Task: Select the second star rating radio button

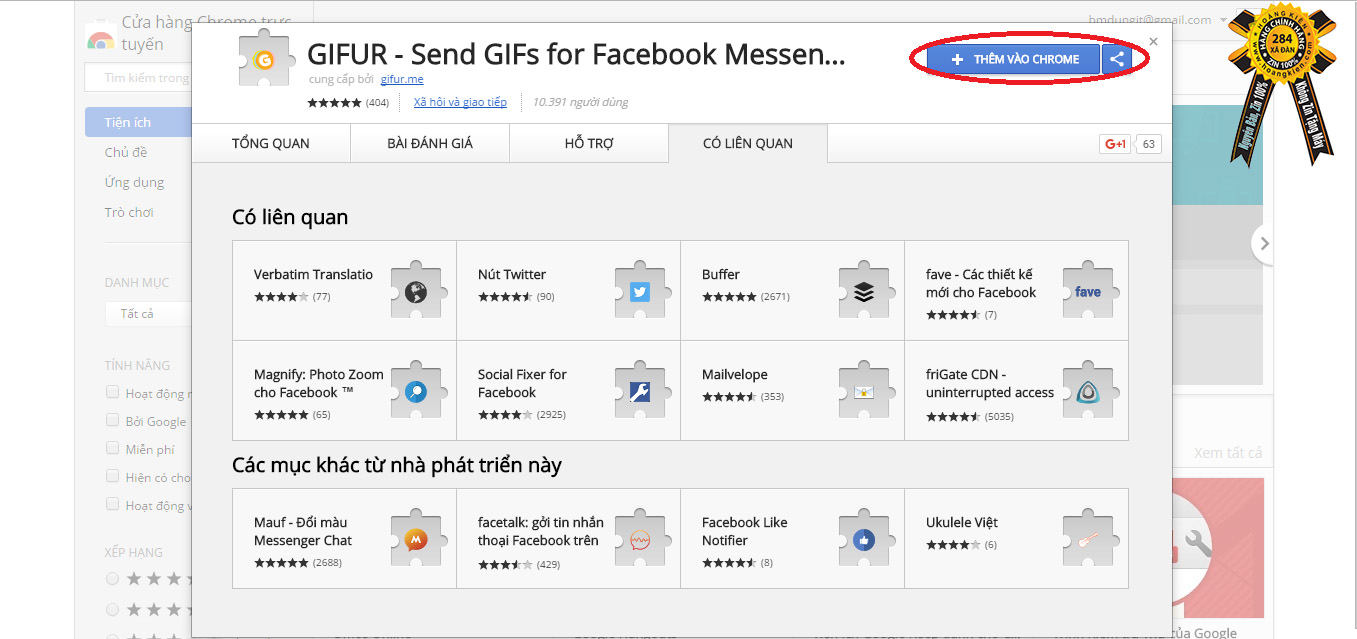Action: [112, 609]
